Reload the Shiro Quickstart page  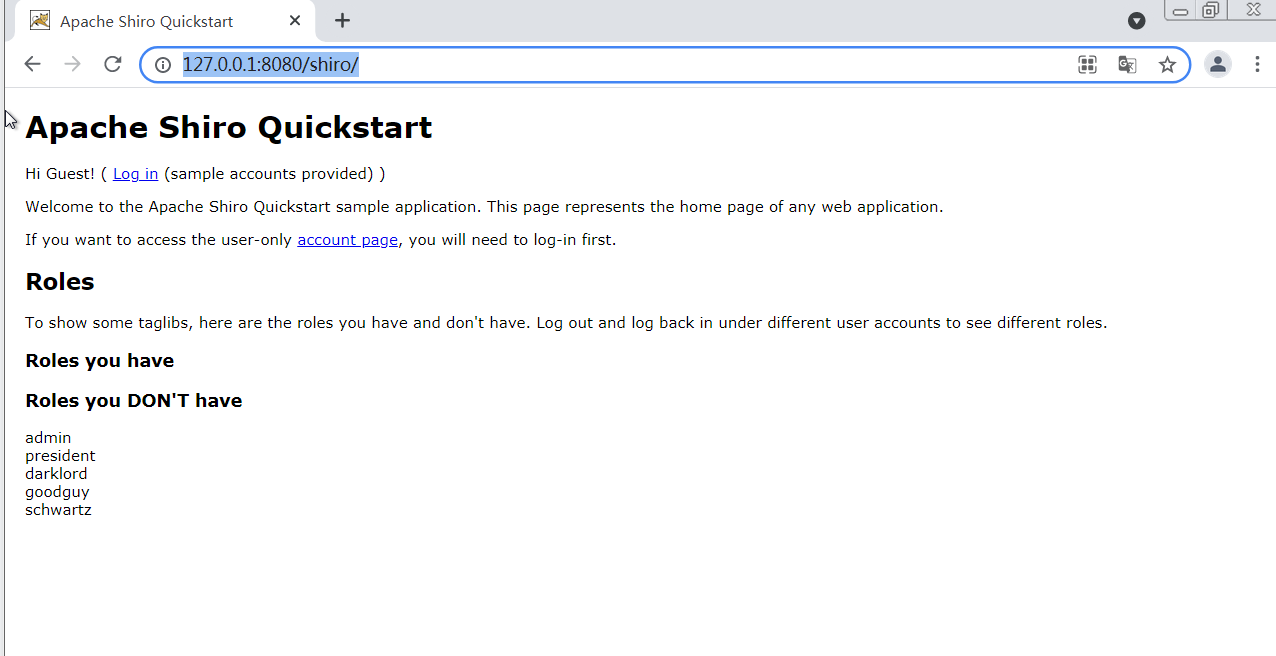click(113, 65)
